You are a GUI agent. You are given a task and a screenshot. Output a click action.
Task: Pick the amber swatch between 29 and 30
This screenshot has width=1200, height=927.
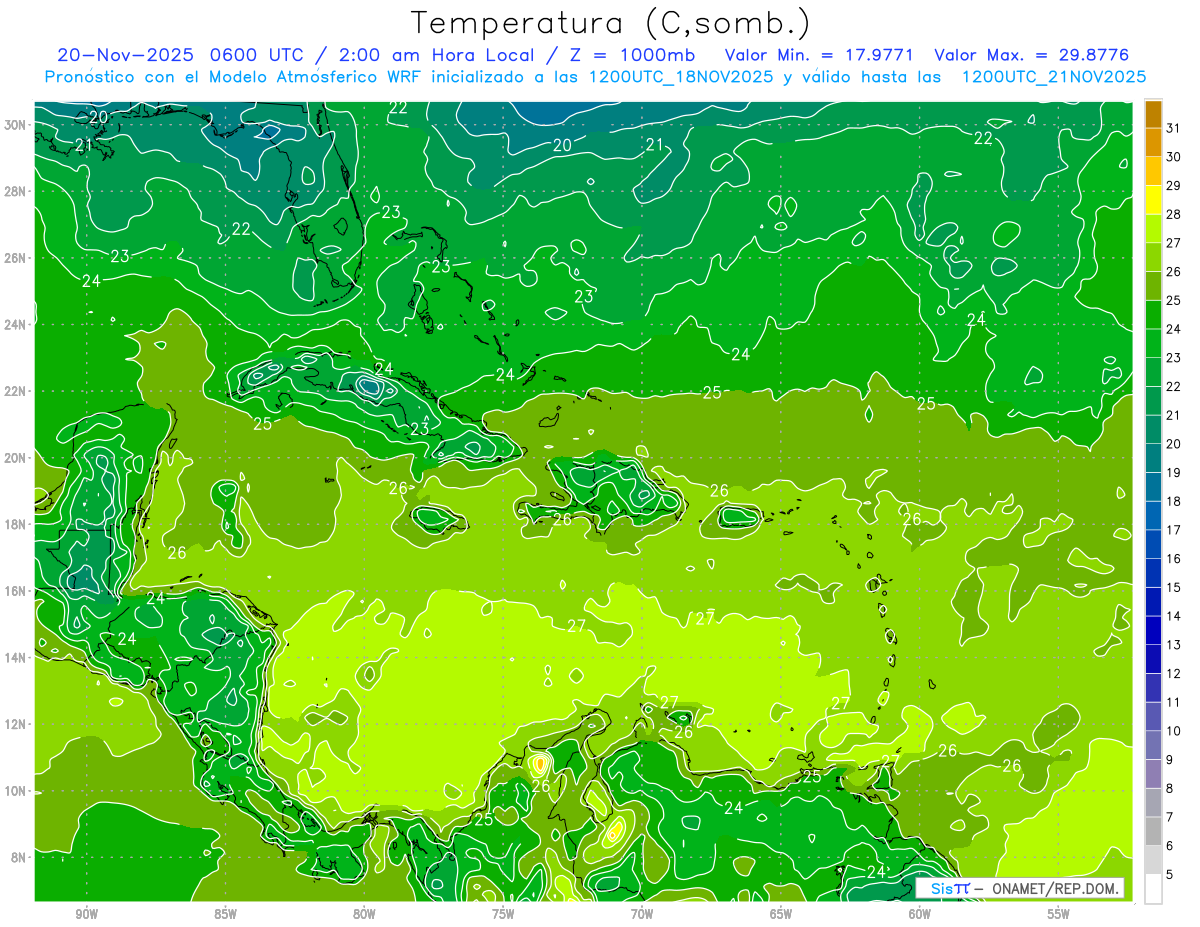[1153, 171]
